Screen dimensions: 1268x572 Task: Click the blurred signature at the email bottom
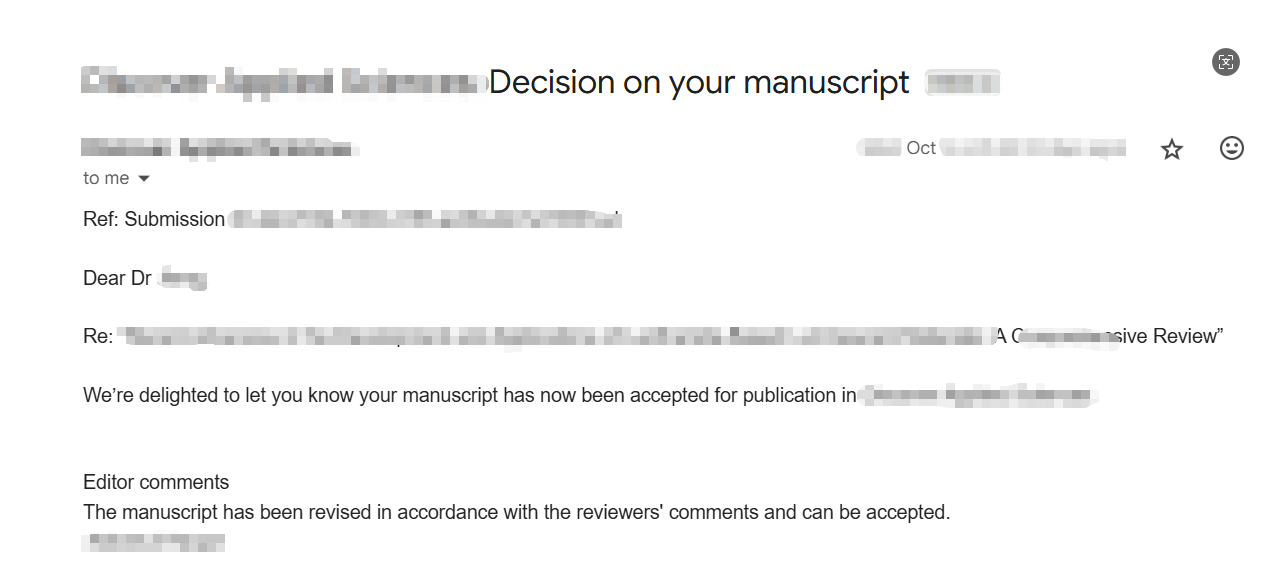pos(154,542)
